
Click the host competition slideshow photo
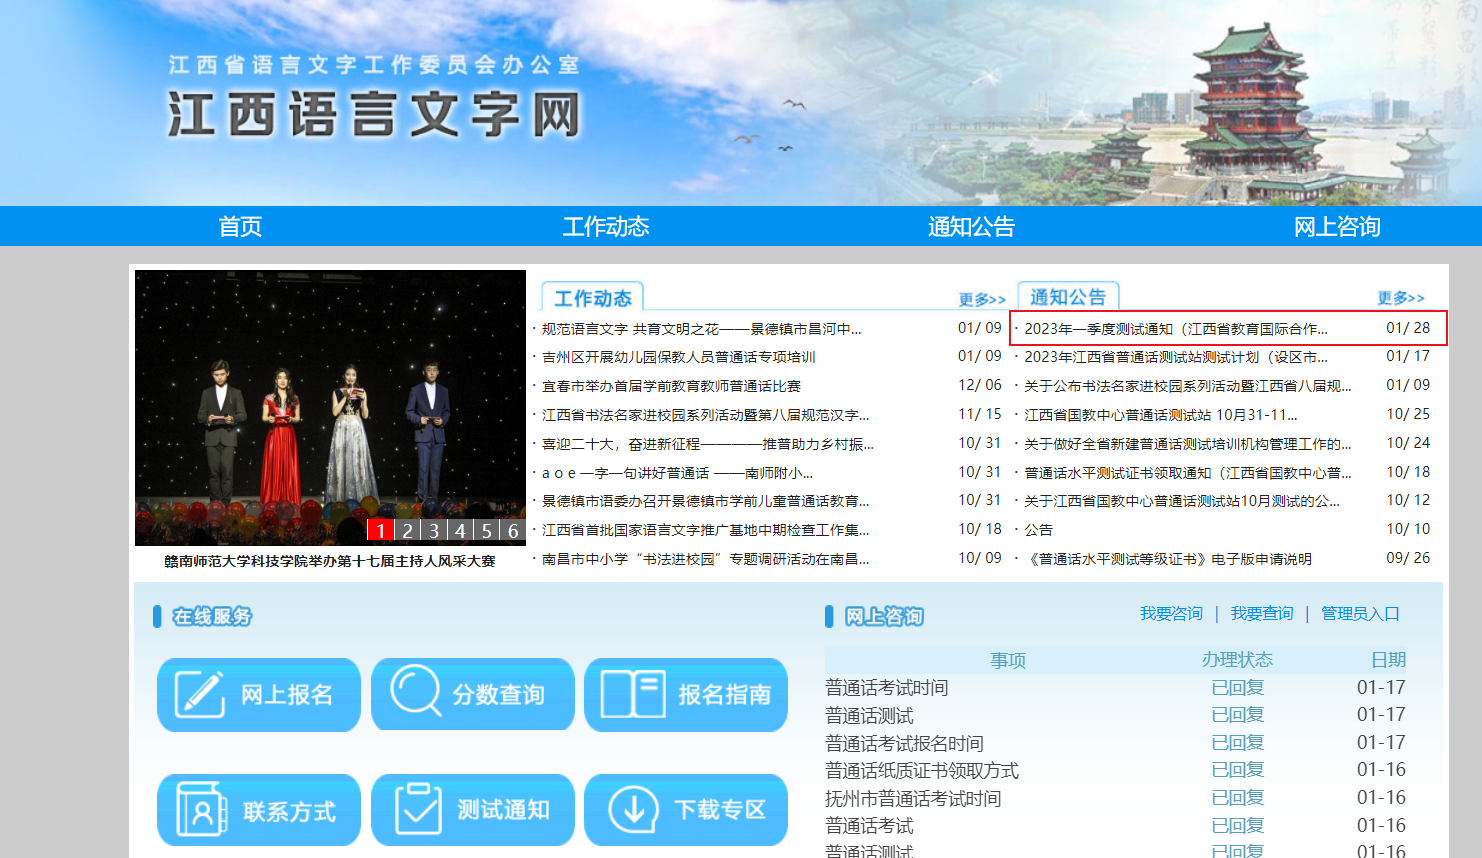(x=330, y=400)
